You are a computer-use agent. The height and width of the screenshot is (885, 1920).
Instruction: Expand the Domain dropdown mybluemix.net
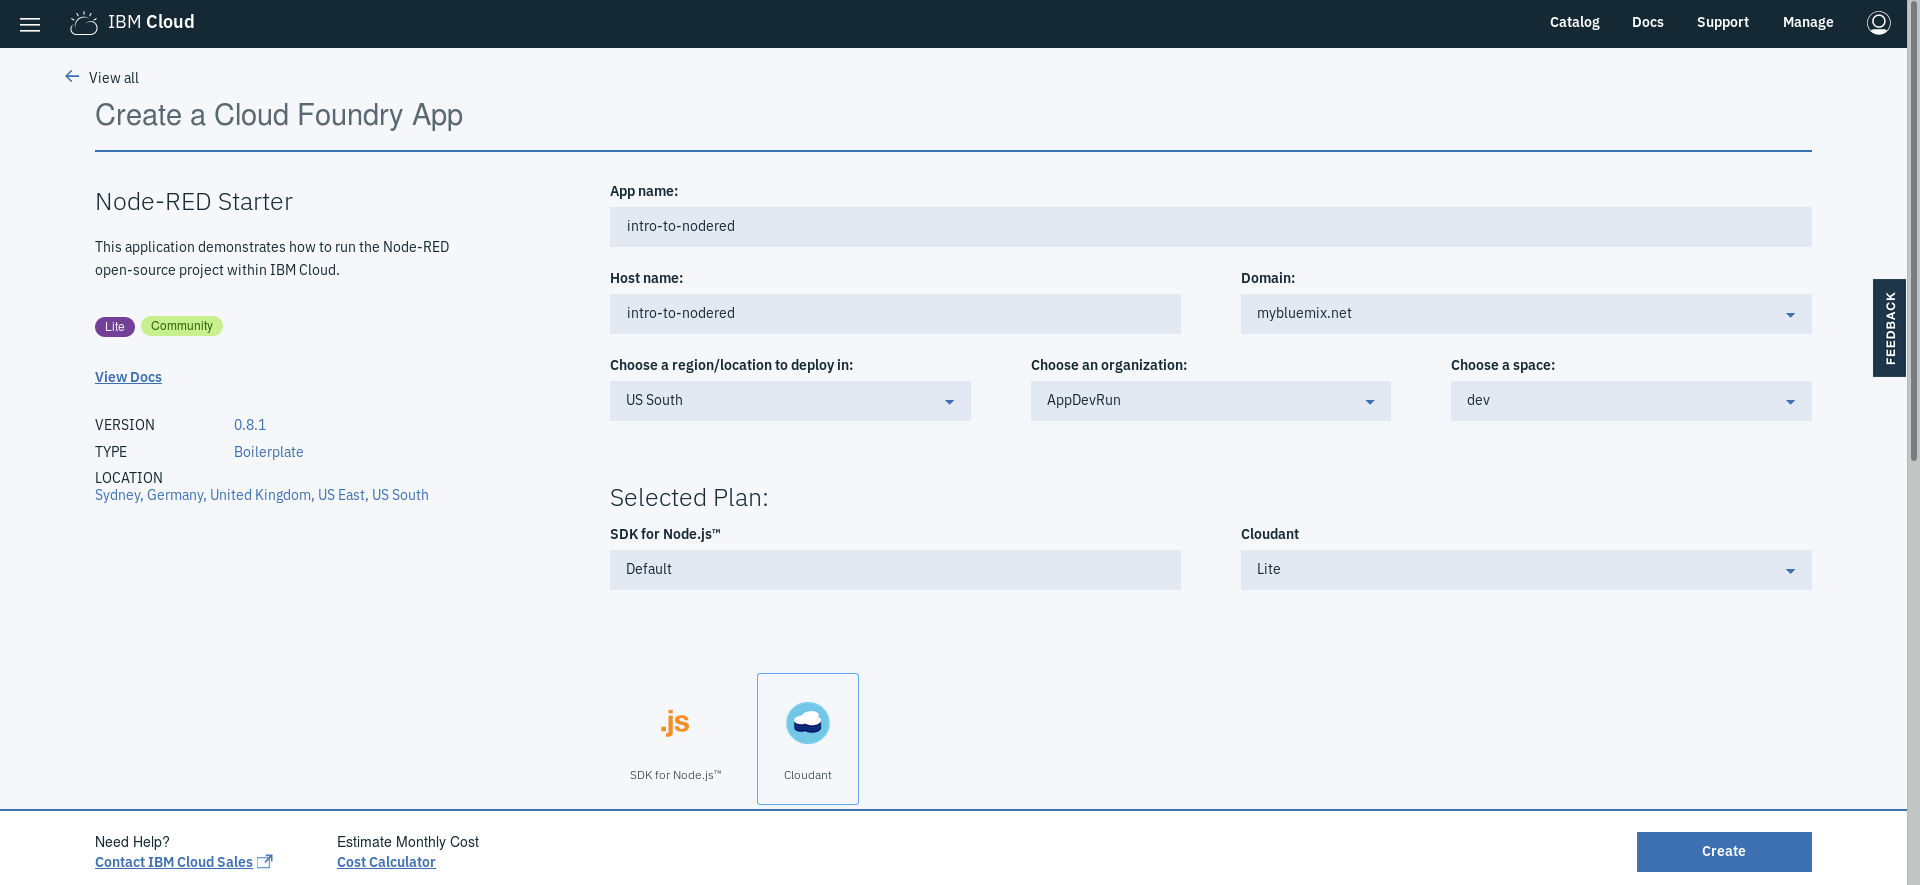1526,314
